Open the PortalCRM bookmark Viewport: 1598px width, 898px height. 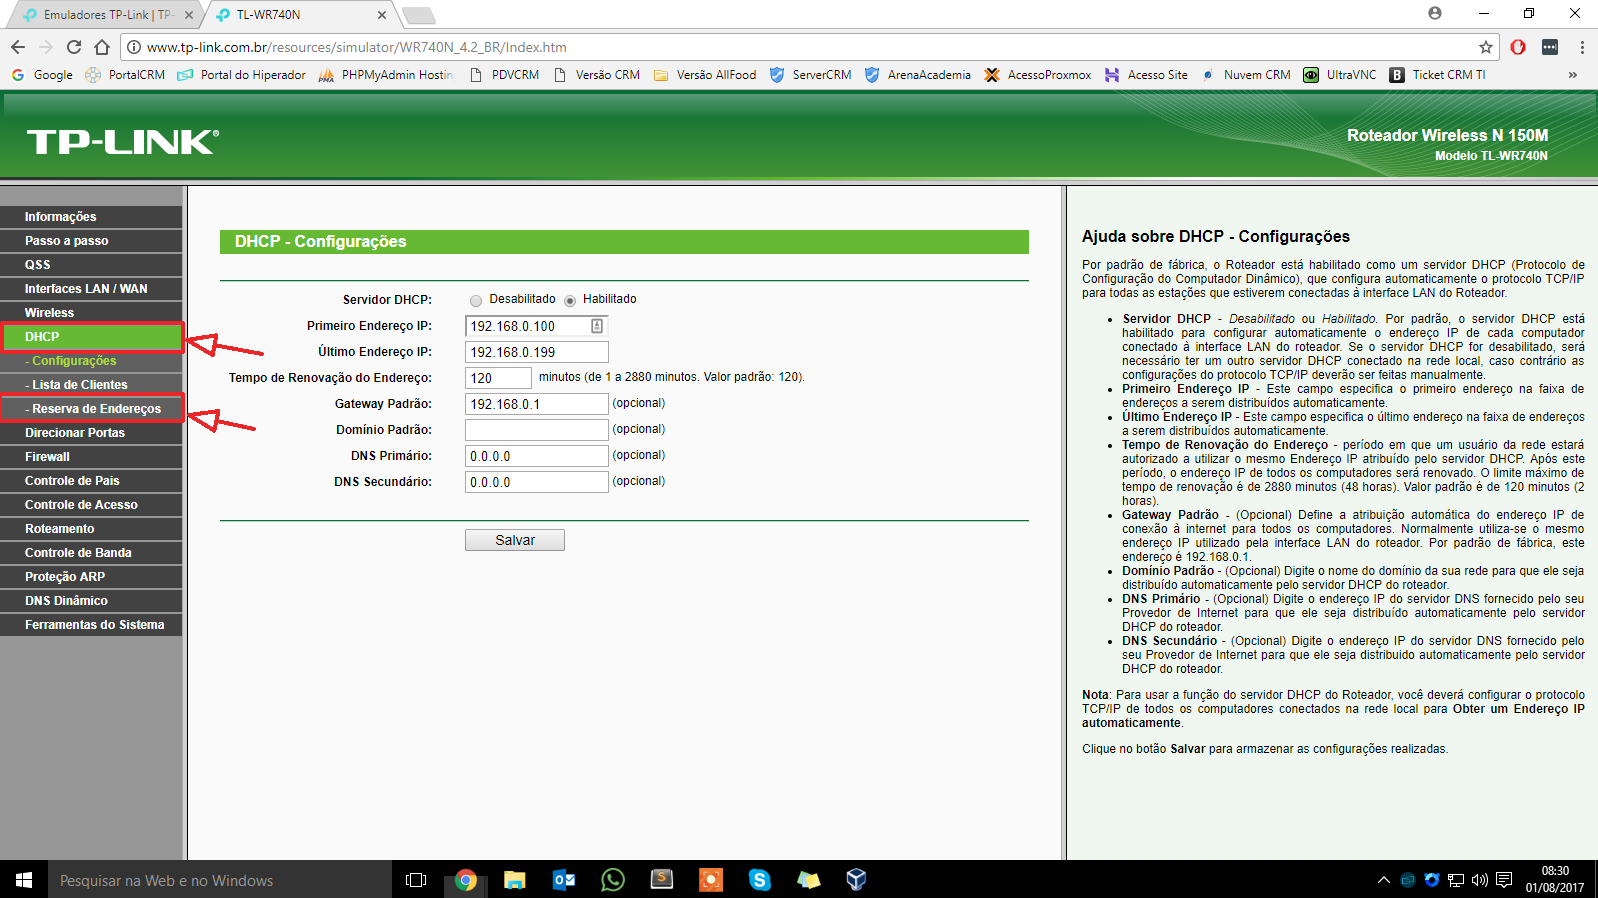point(125,75)
